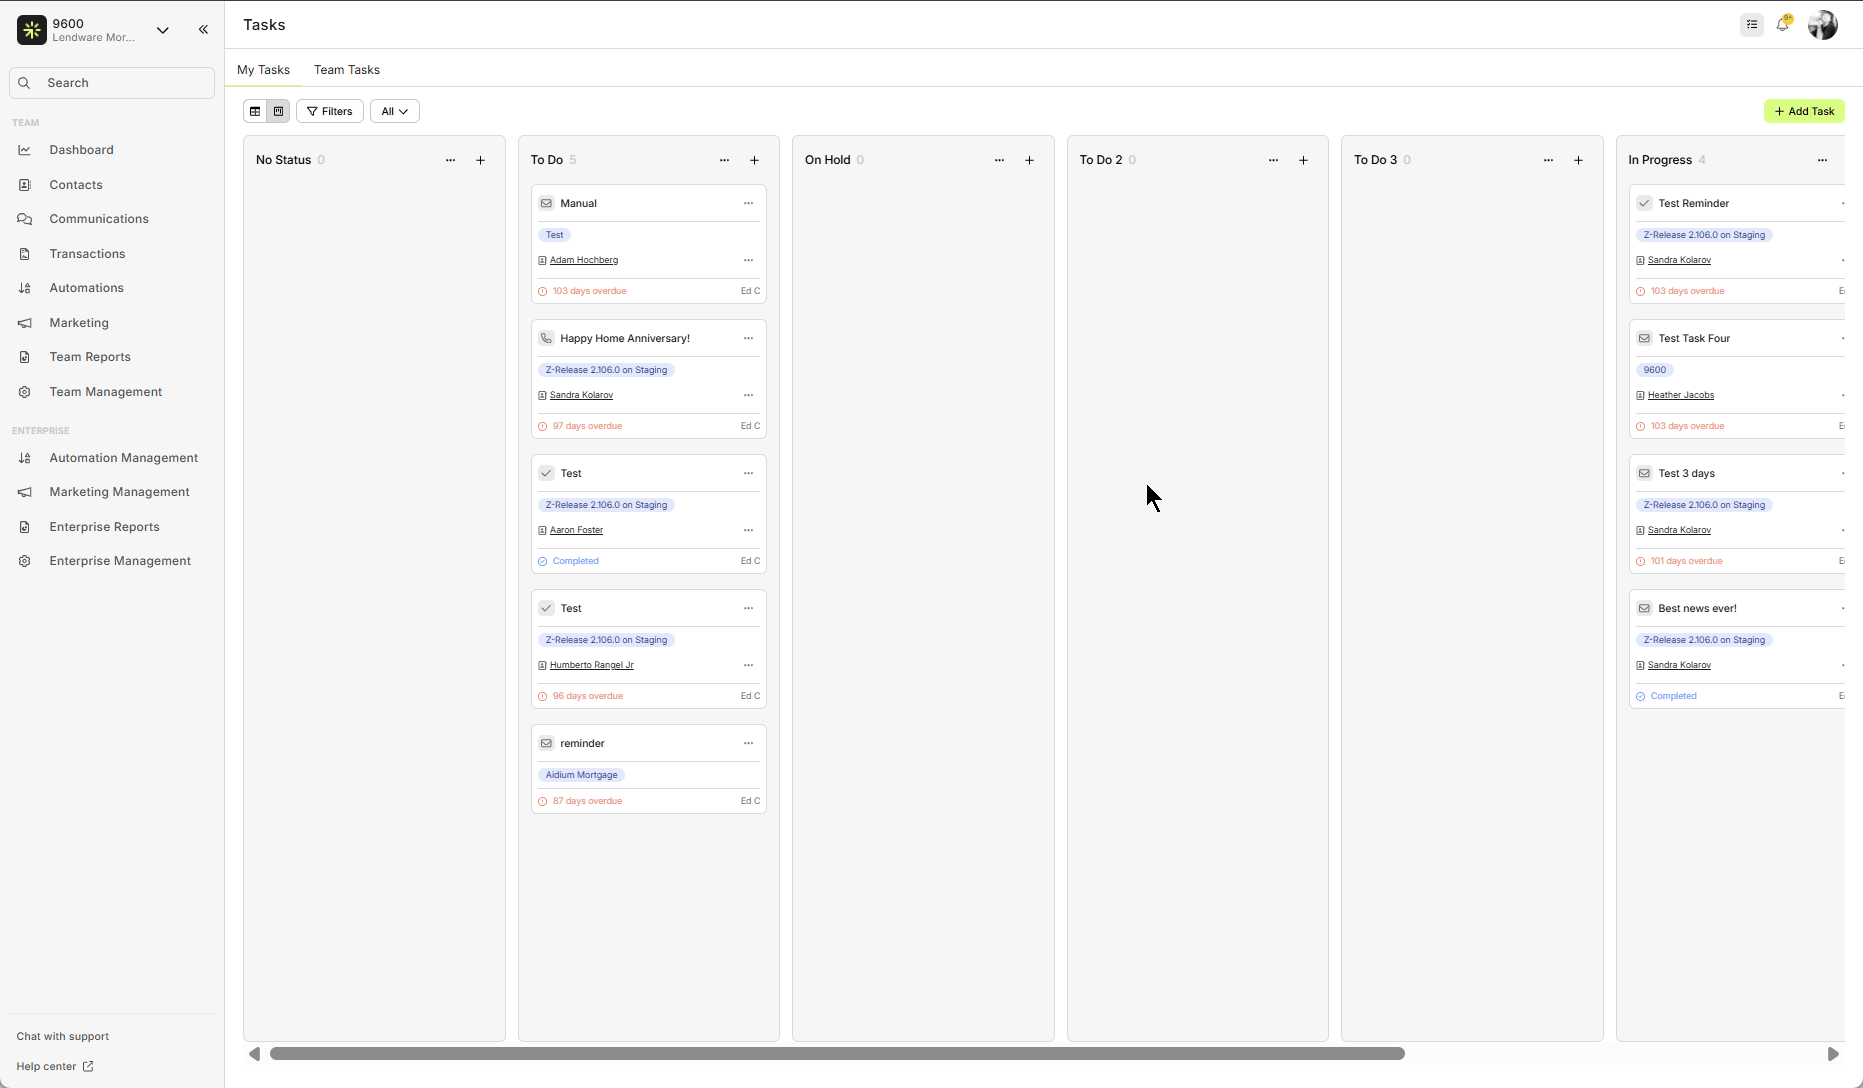Check off the Humberto Rangel Jr Test task
Image resolution: width=1863 pixels, height=1088 pixels.
click(546, 608)
